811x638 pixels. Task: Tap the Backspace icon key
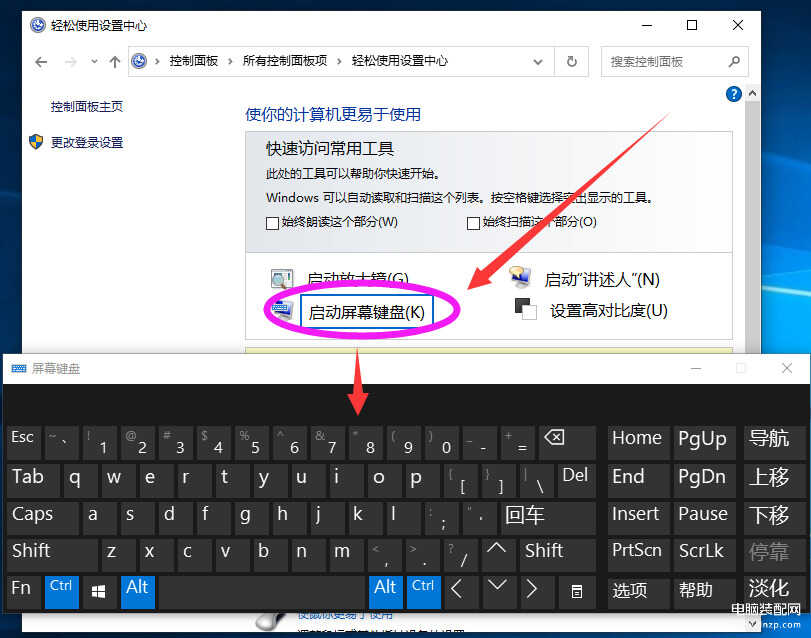click(567, 443)
